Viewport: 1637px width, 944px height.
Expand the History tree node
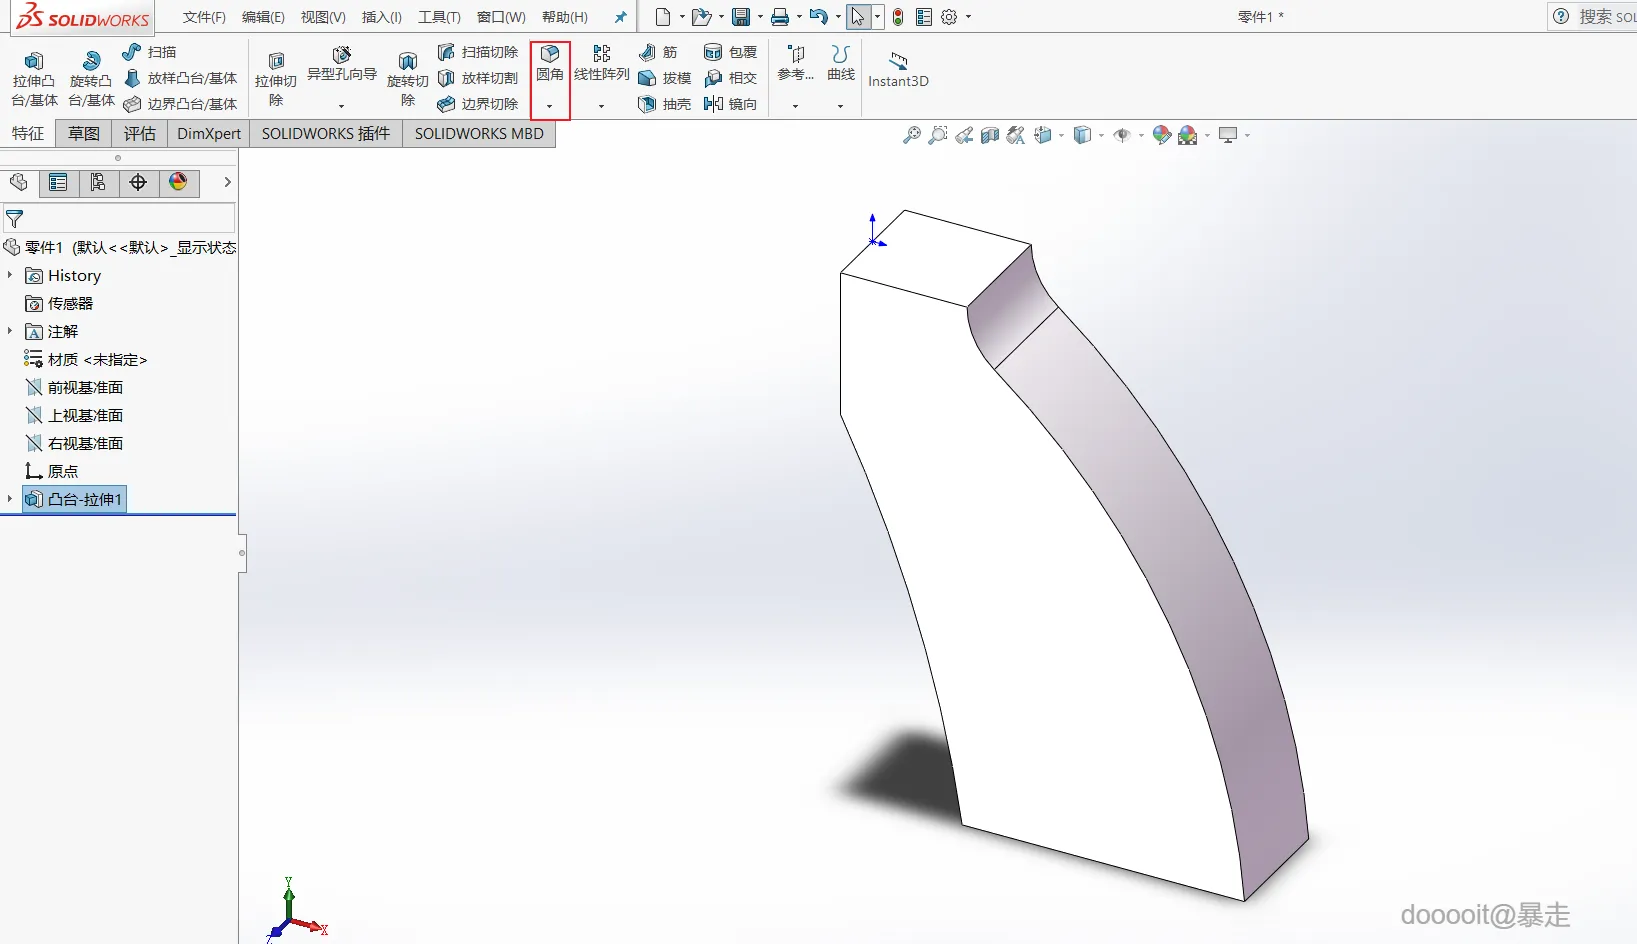tap(10, 275)
